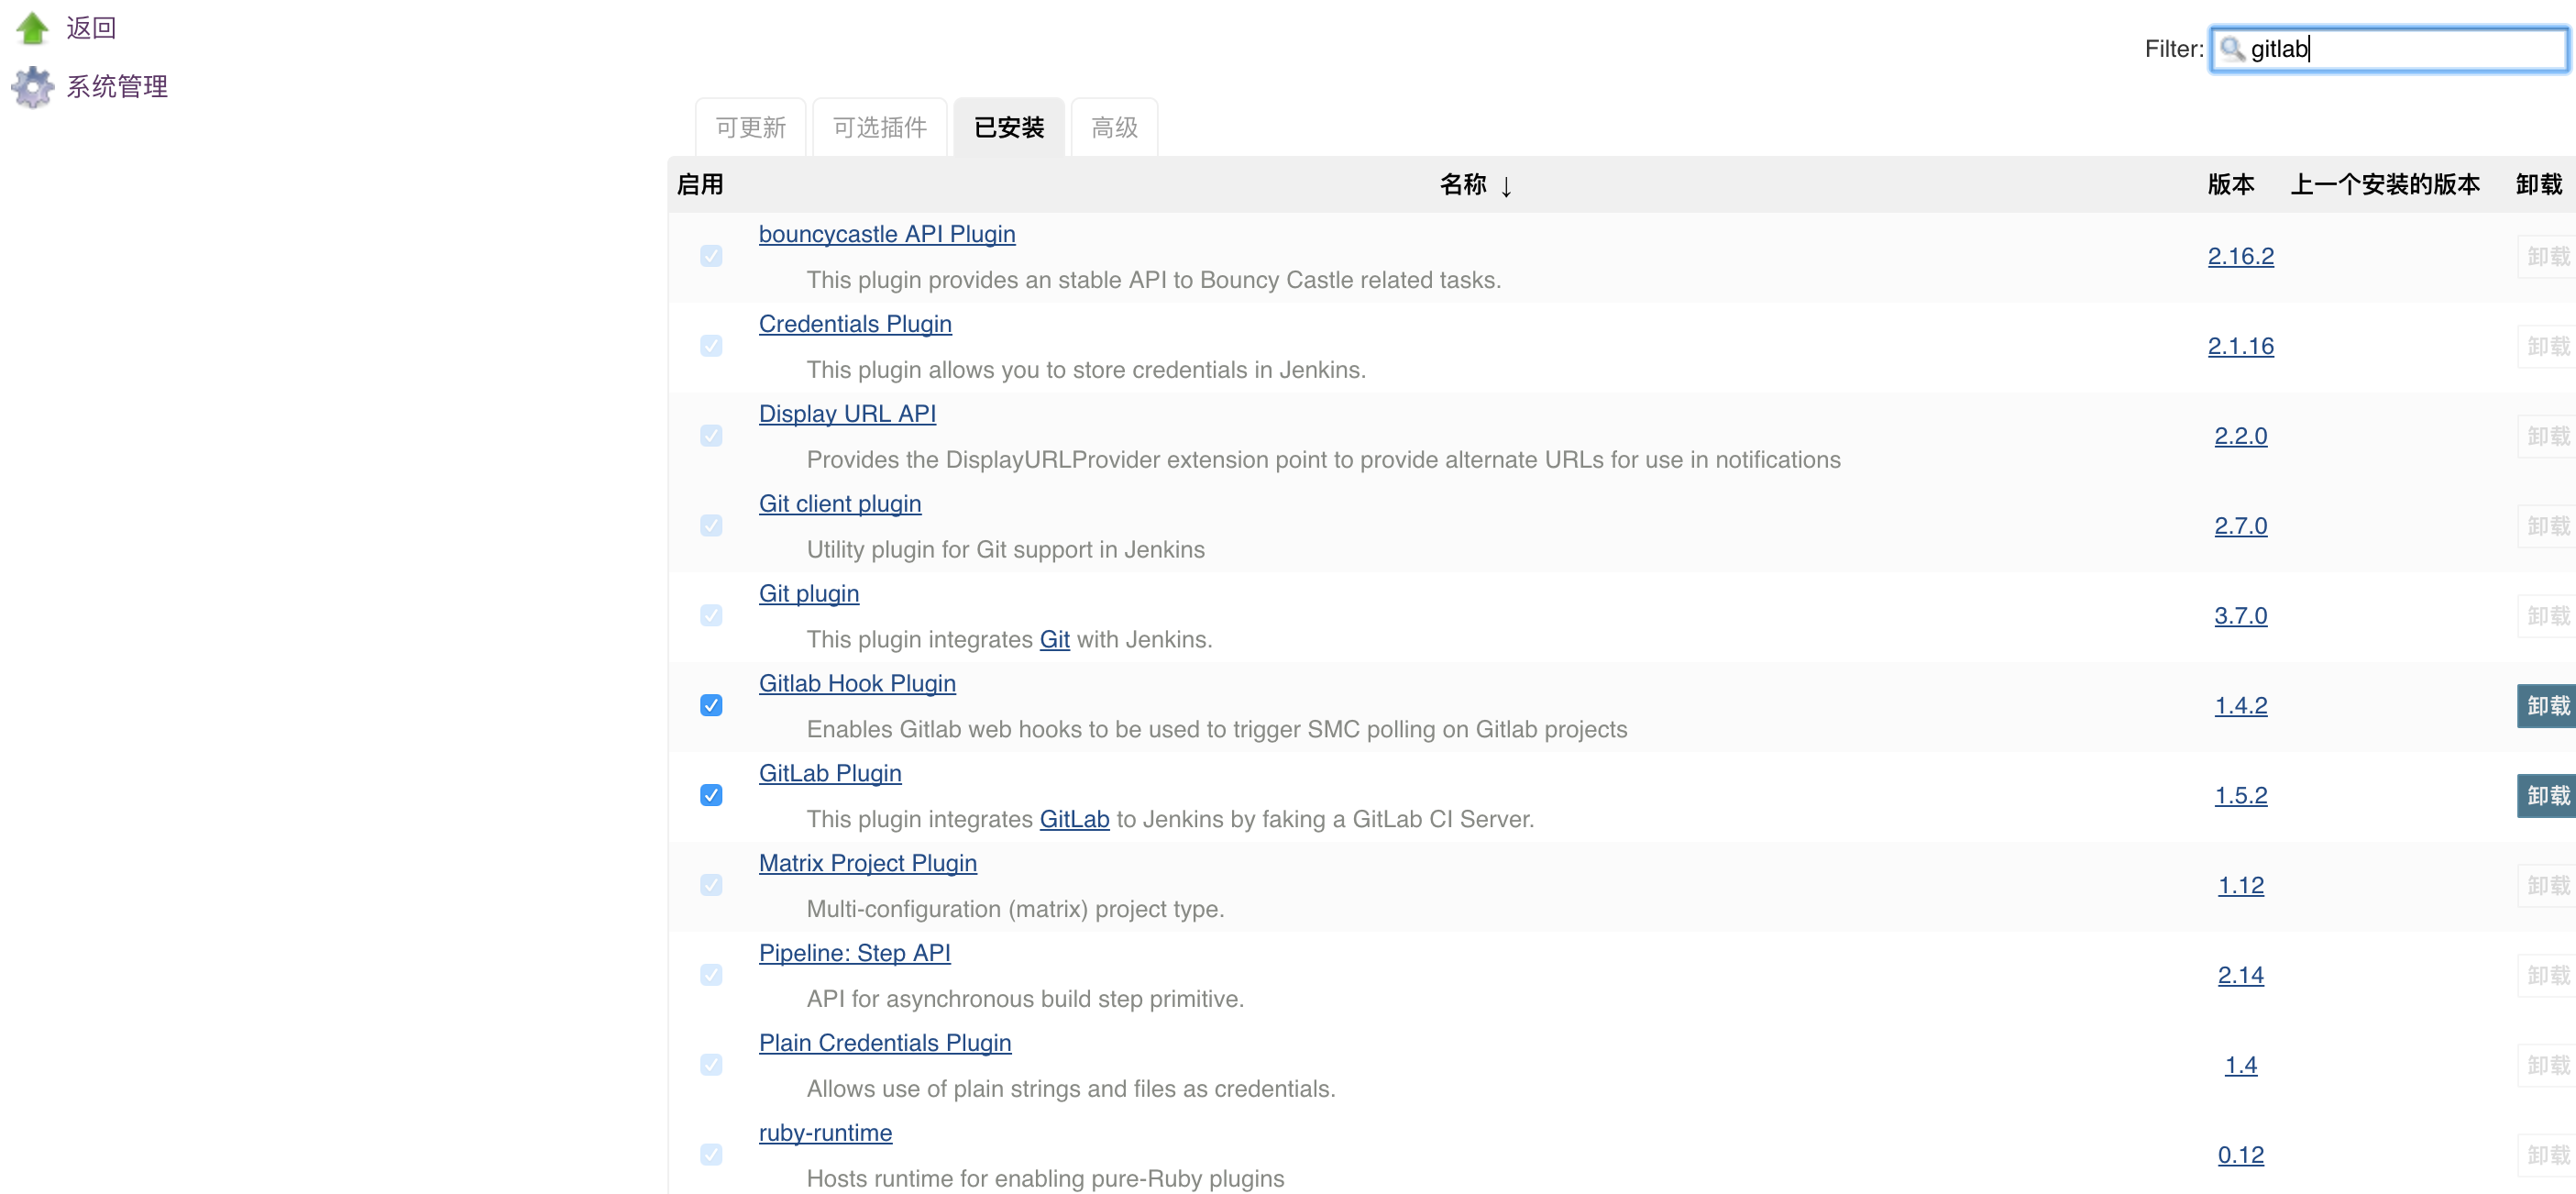Click inside the Filter search field

tap(2420, 49)
